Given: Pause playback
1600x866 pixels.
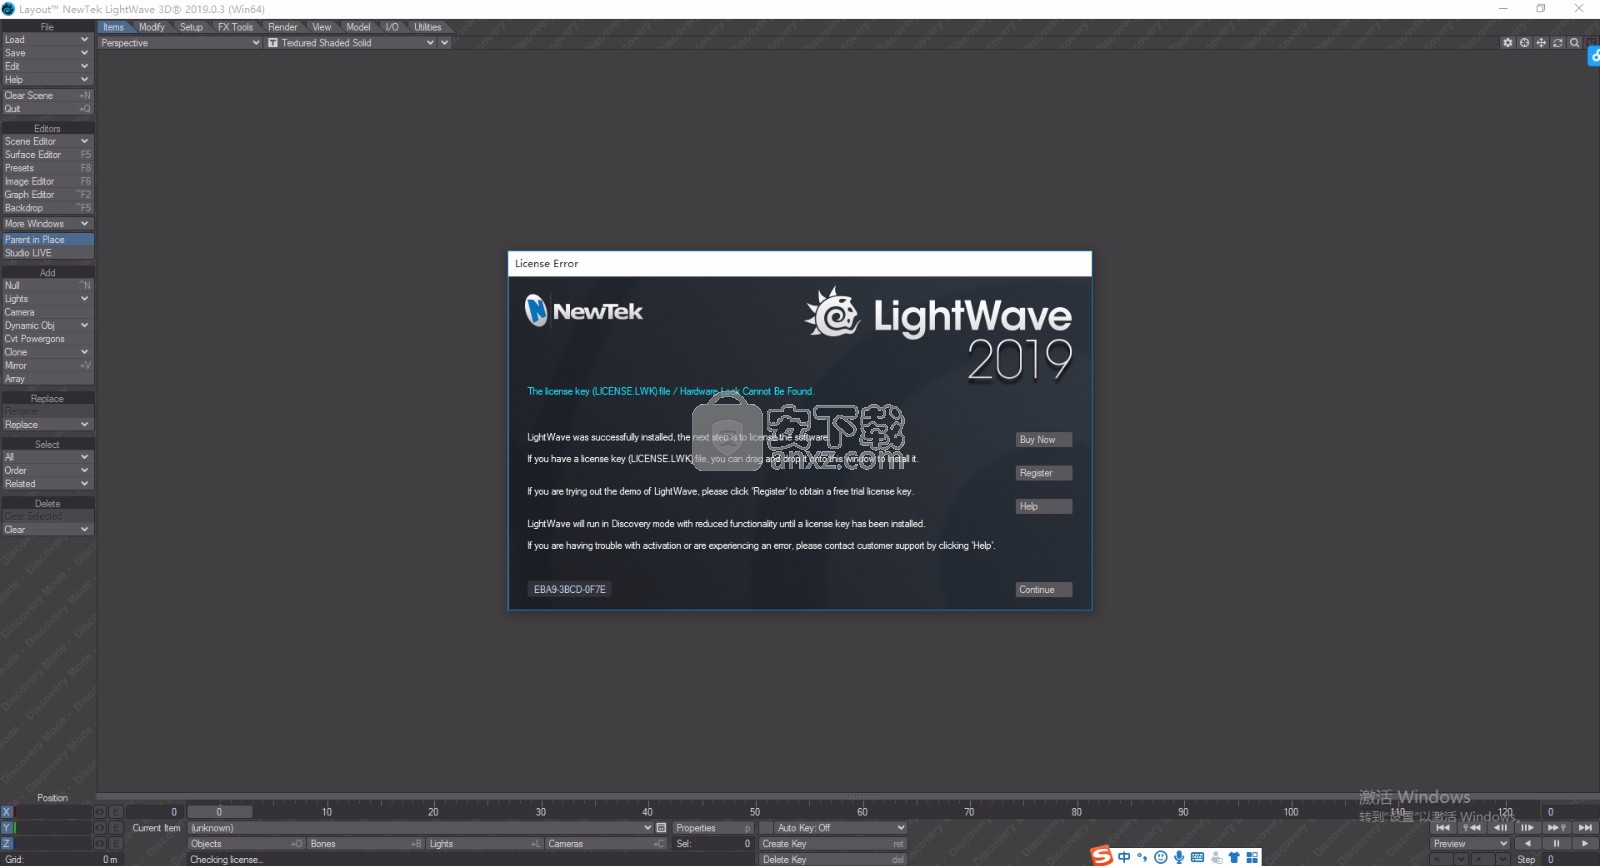Looking at the screenshot, I should (x=1556, y=844).
